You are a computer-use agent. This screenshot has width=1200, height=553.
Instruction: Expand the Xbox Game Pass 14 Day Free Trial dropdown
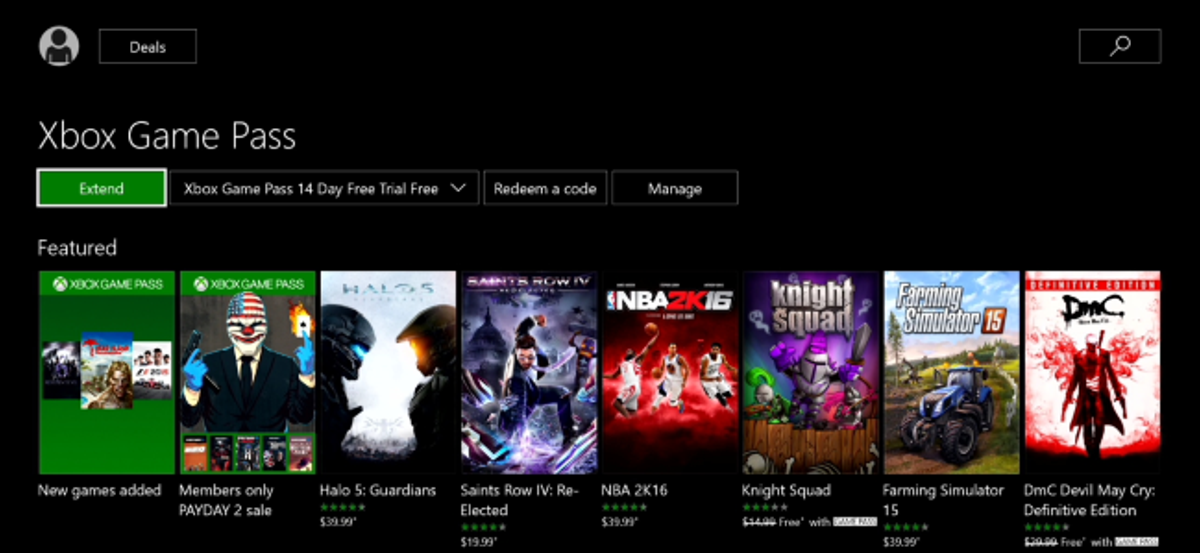coord(324,188)
